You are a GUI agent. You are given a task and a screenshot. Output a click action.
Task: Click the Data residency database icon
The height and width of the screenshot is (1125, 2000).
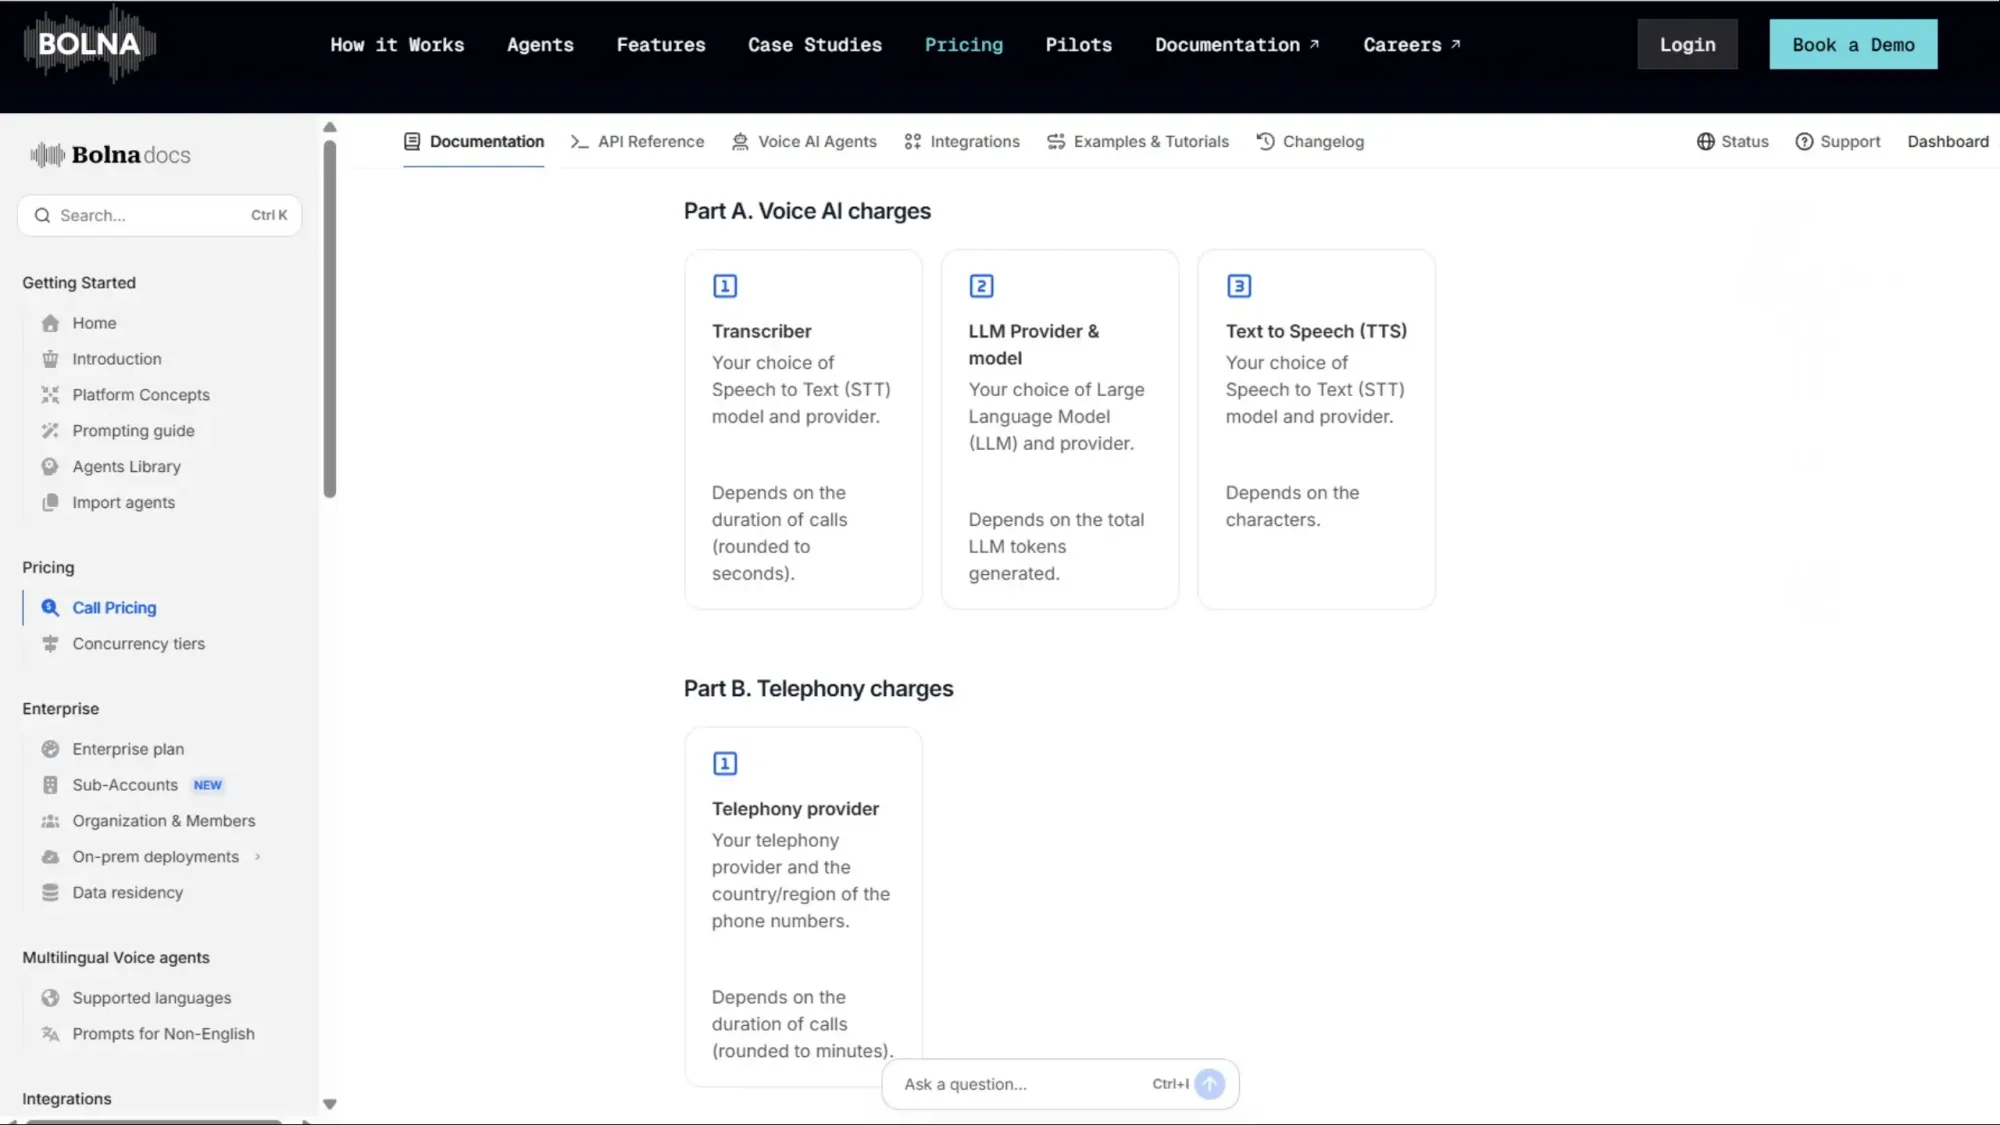50,893
